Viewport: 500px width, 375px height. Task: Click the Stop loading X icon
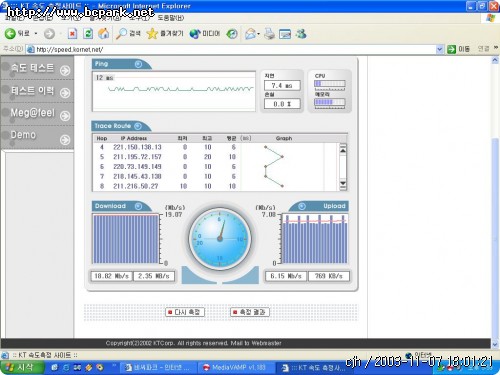[72, 33]
